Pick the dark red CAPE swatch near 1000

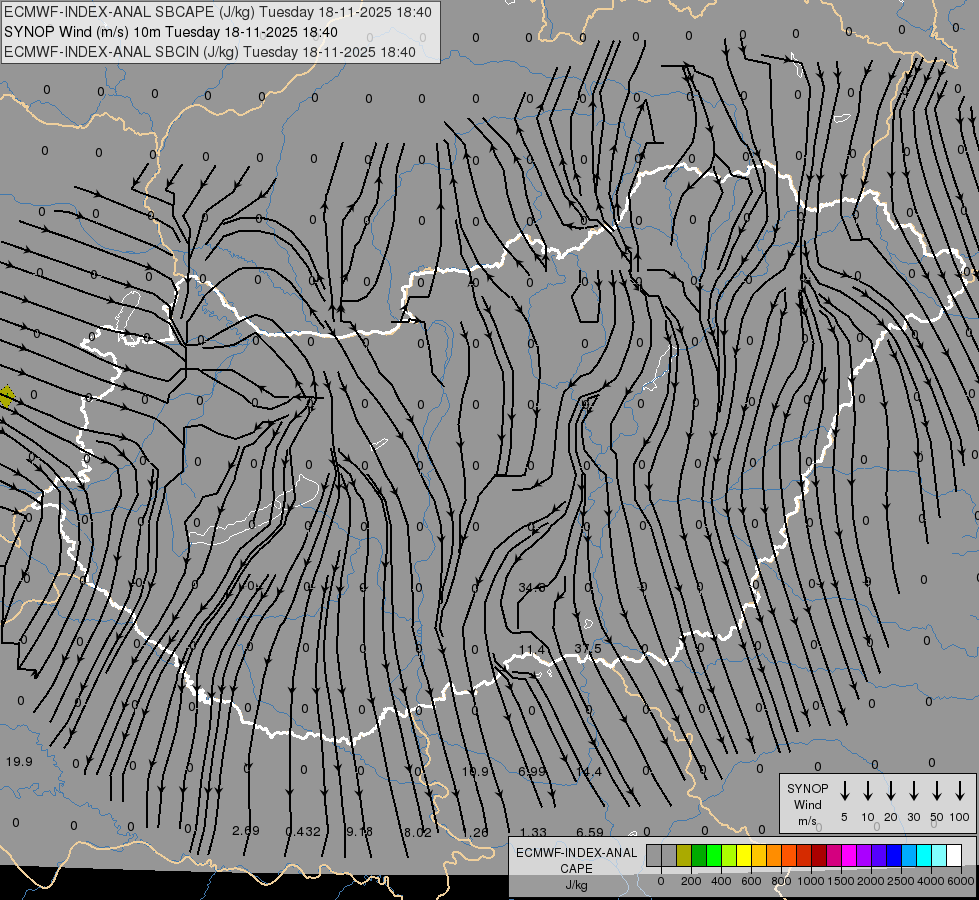(x=819, y=856)
